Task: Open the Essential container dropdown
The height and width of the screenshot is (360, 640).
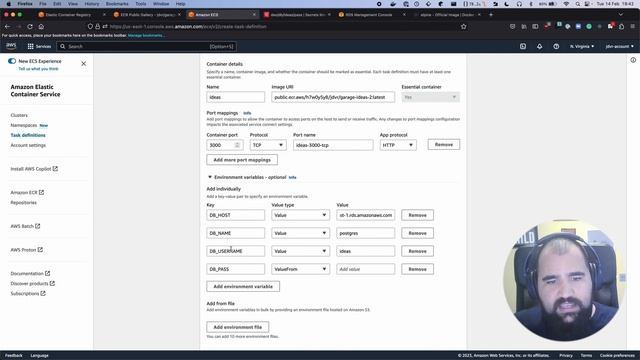Action: tap(430, 97)
